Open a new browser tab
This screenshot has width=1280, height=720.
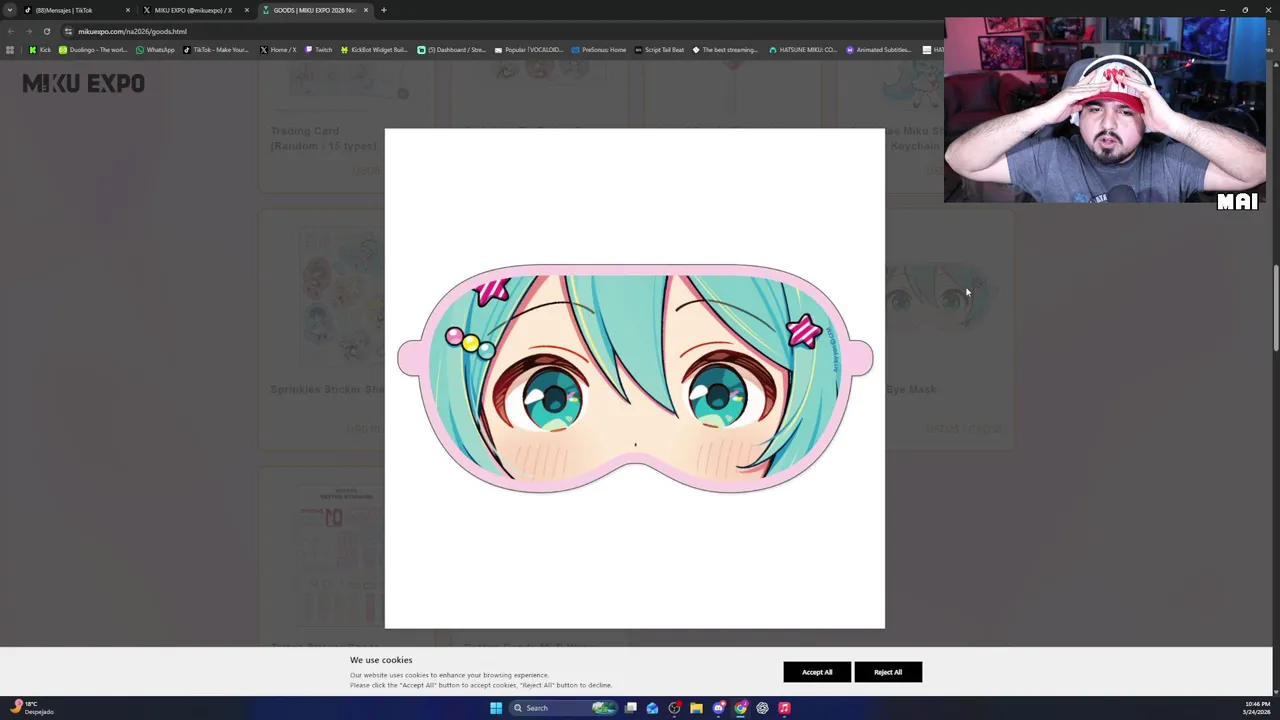coord(383,10)
